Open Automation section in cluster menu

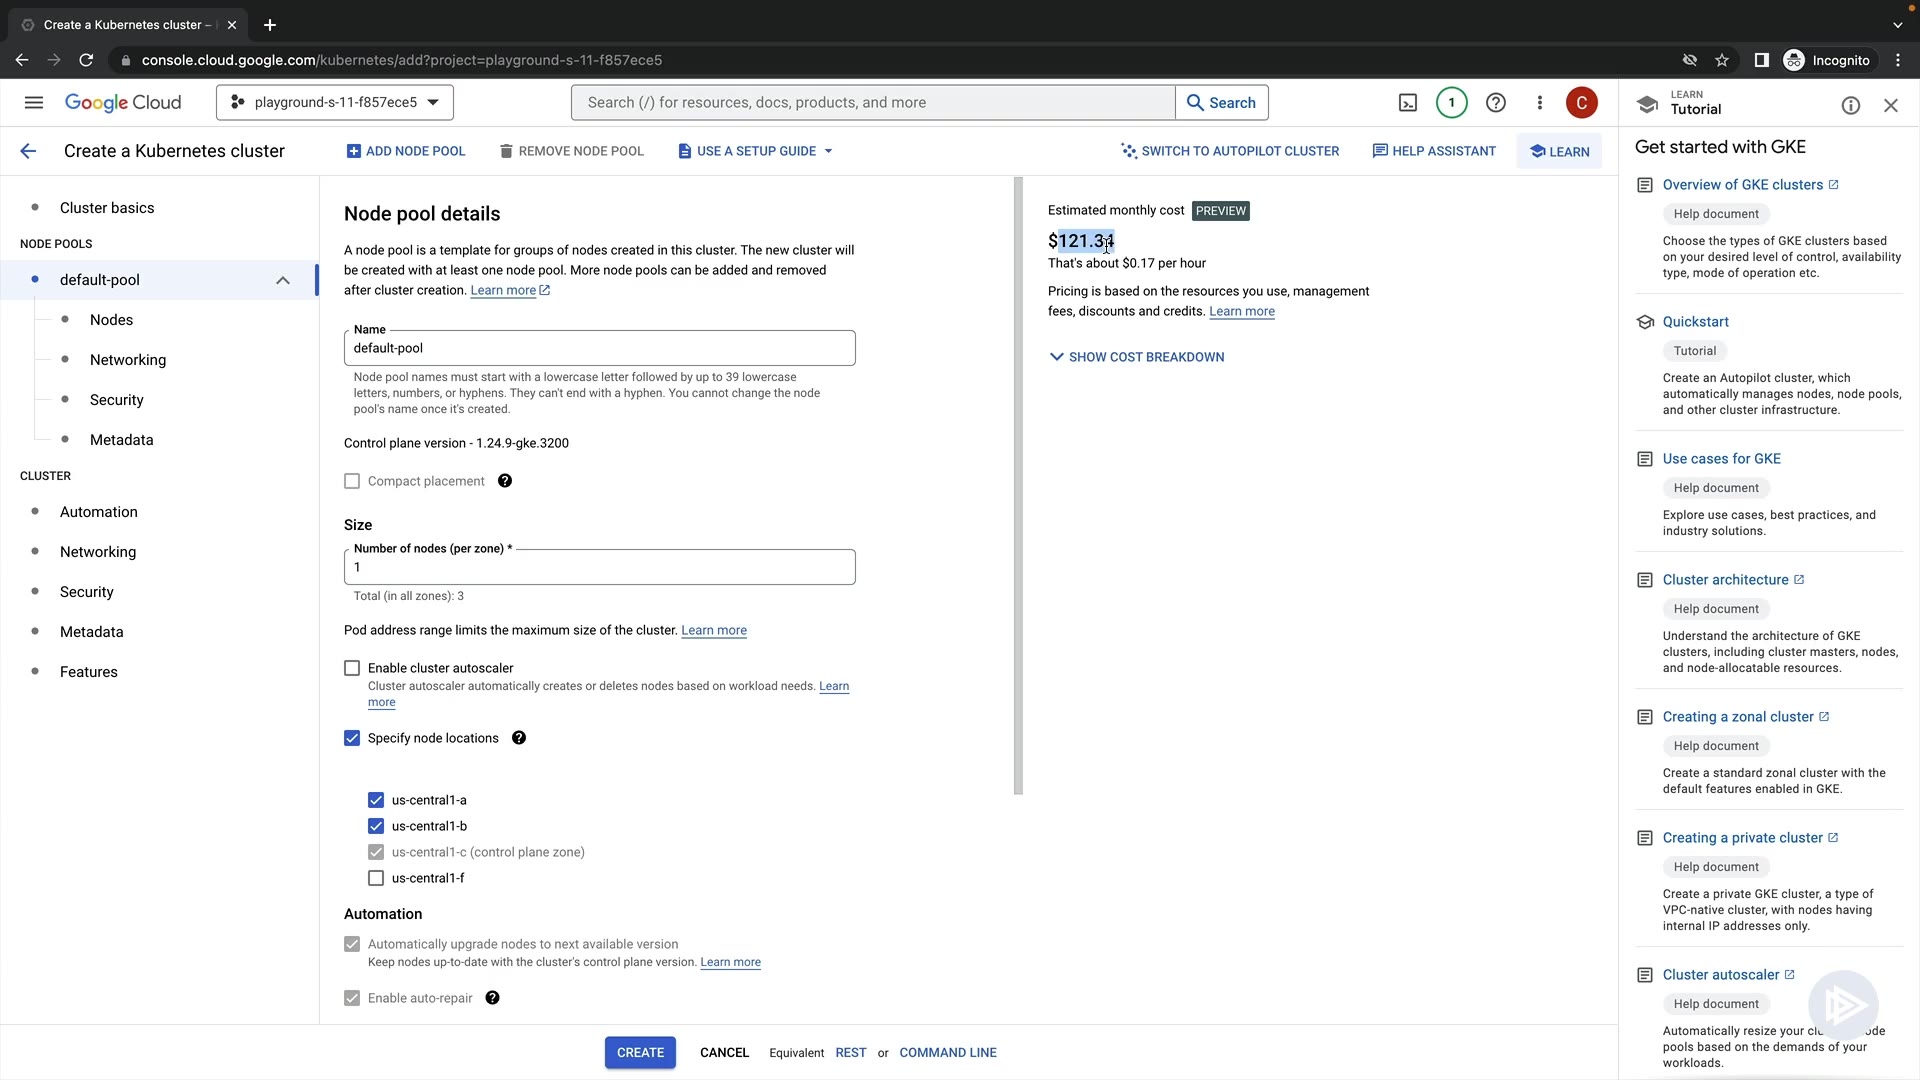click(99, 512)
